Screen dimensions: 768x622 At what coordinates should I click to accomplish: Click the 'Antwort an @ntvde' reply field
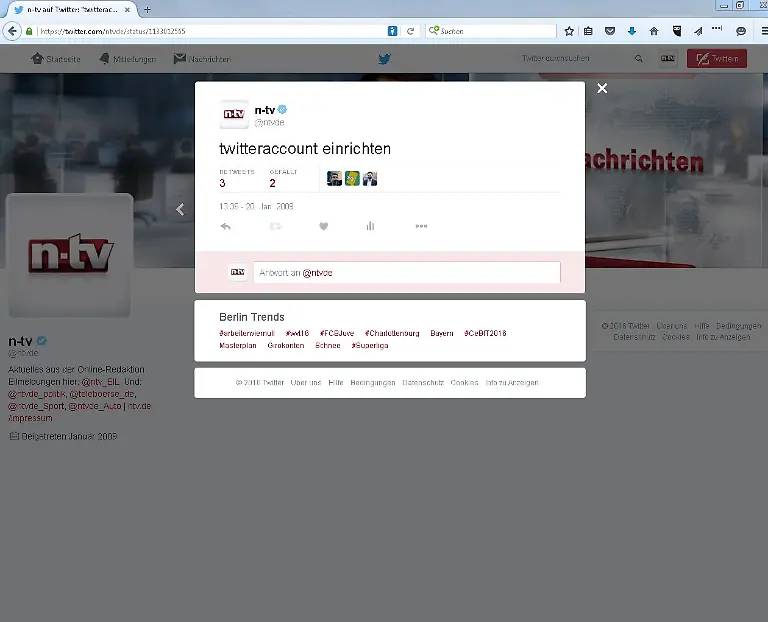coord(406,272)
